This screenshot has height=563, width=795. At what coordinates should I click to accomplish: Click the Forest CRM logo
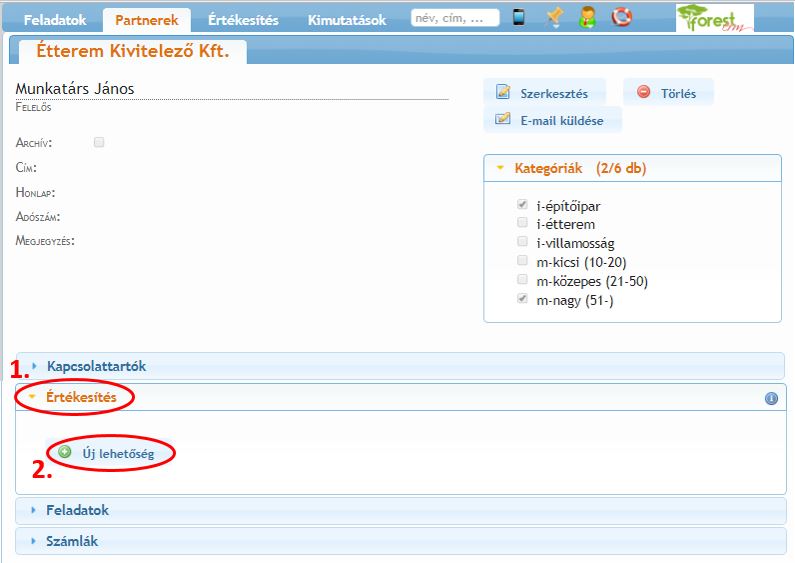coord(714,19)
